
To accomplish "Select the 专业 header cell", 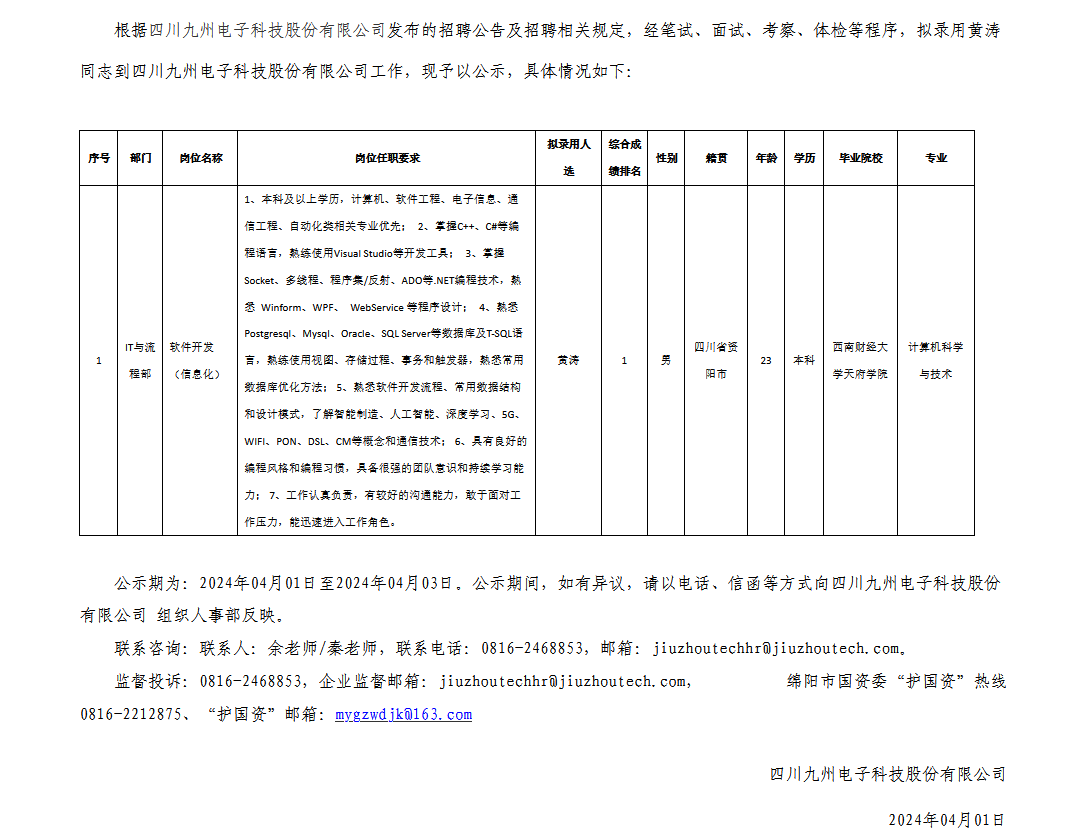I will click(x=935, y=158).
